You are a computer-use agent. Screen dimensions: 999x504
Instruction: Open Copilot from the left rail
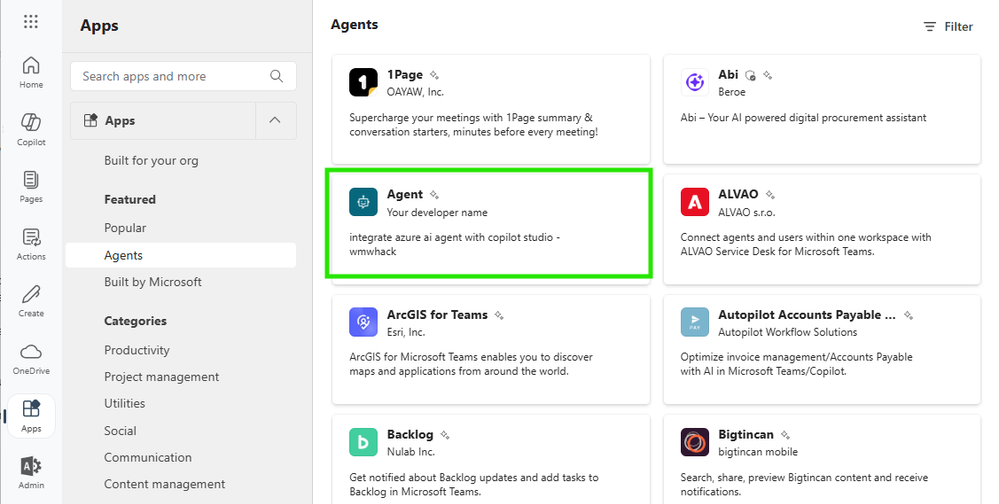tap(31, 129)
